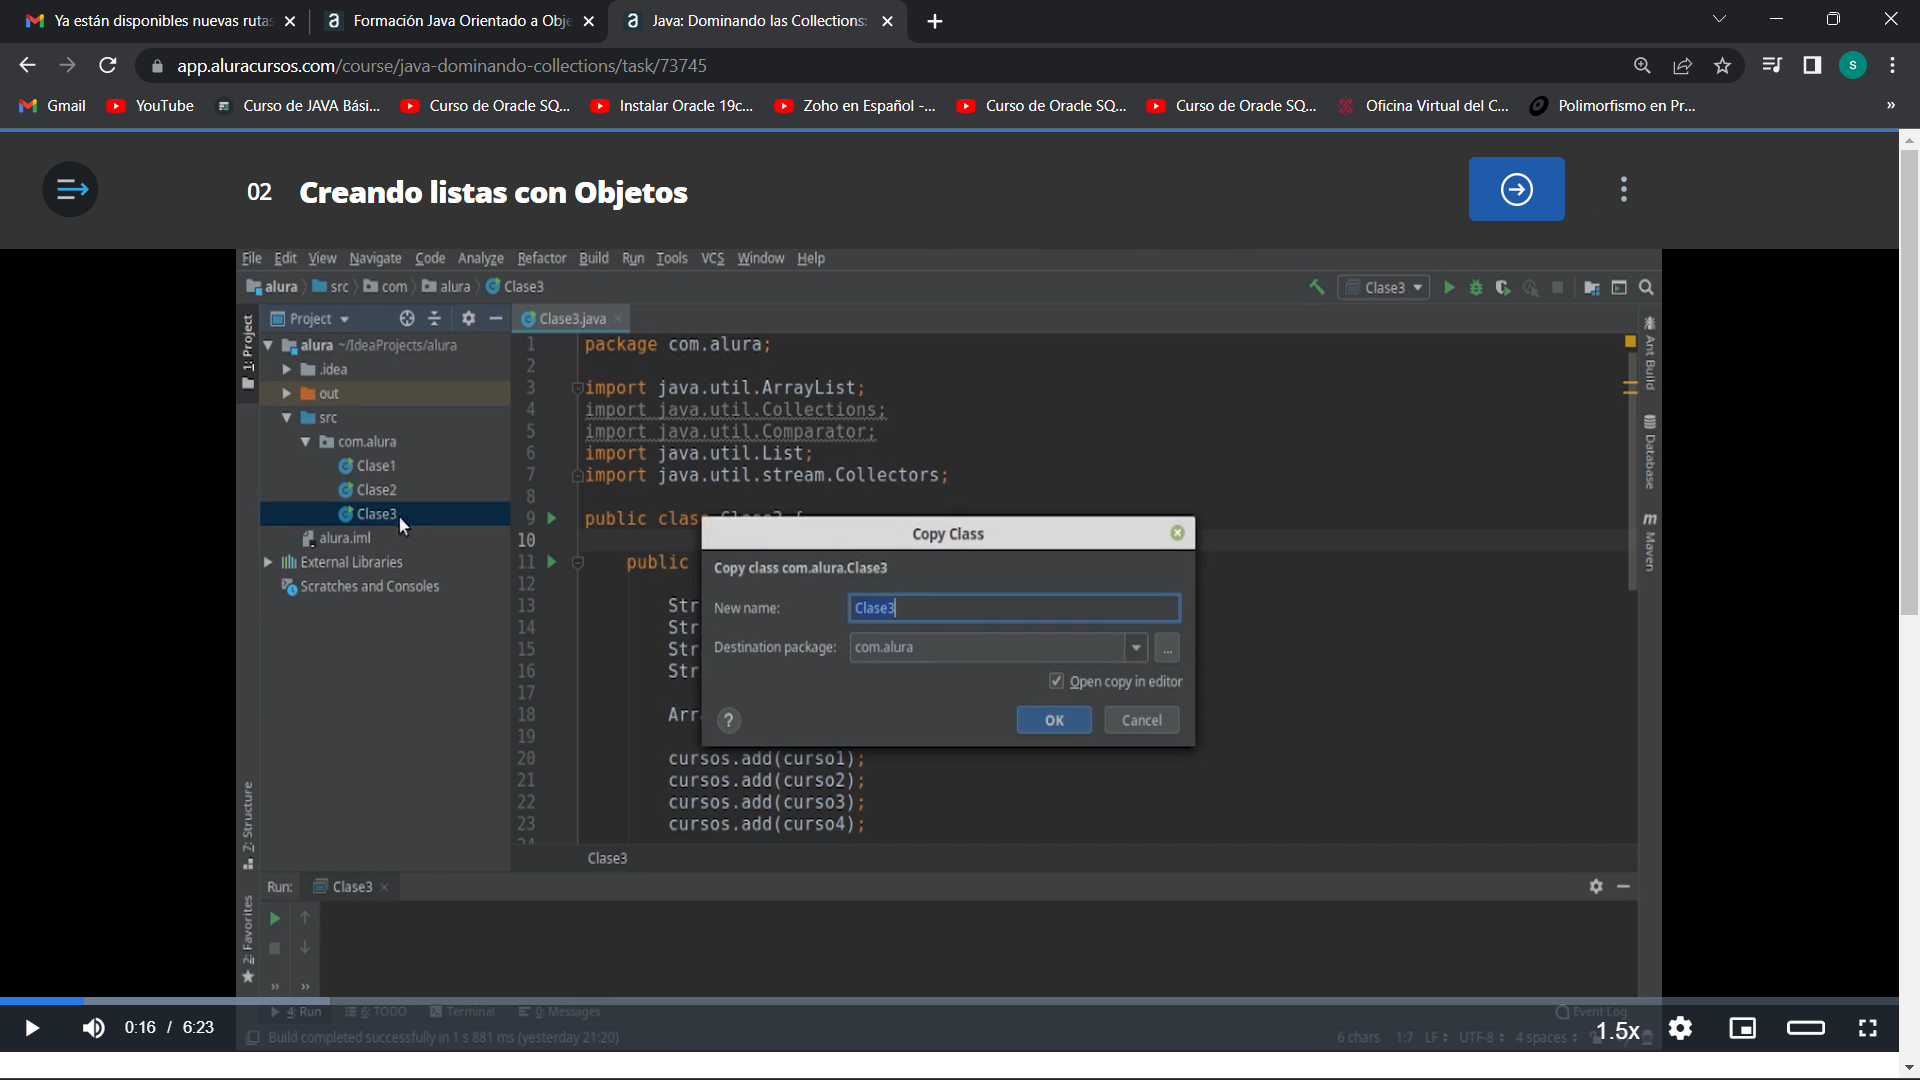Click OK to confirm copy class
1920x1080 pixels.
(1055, 720)
